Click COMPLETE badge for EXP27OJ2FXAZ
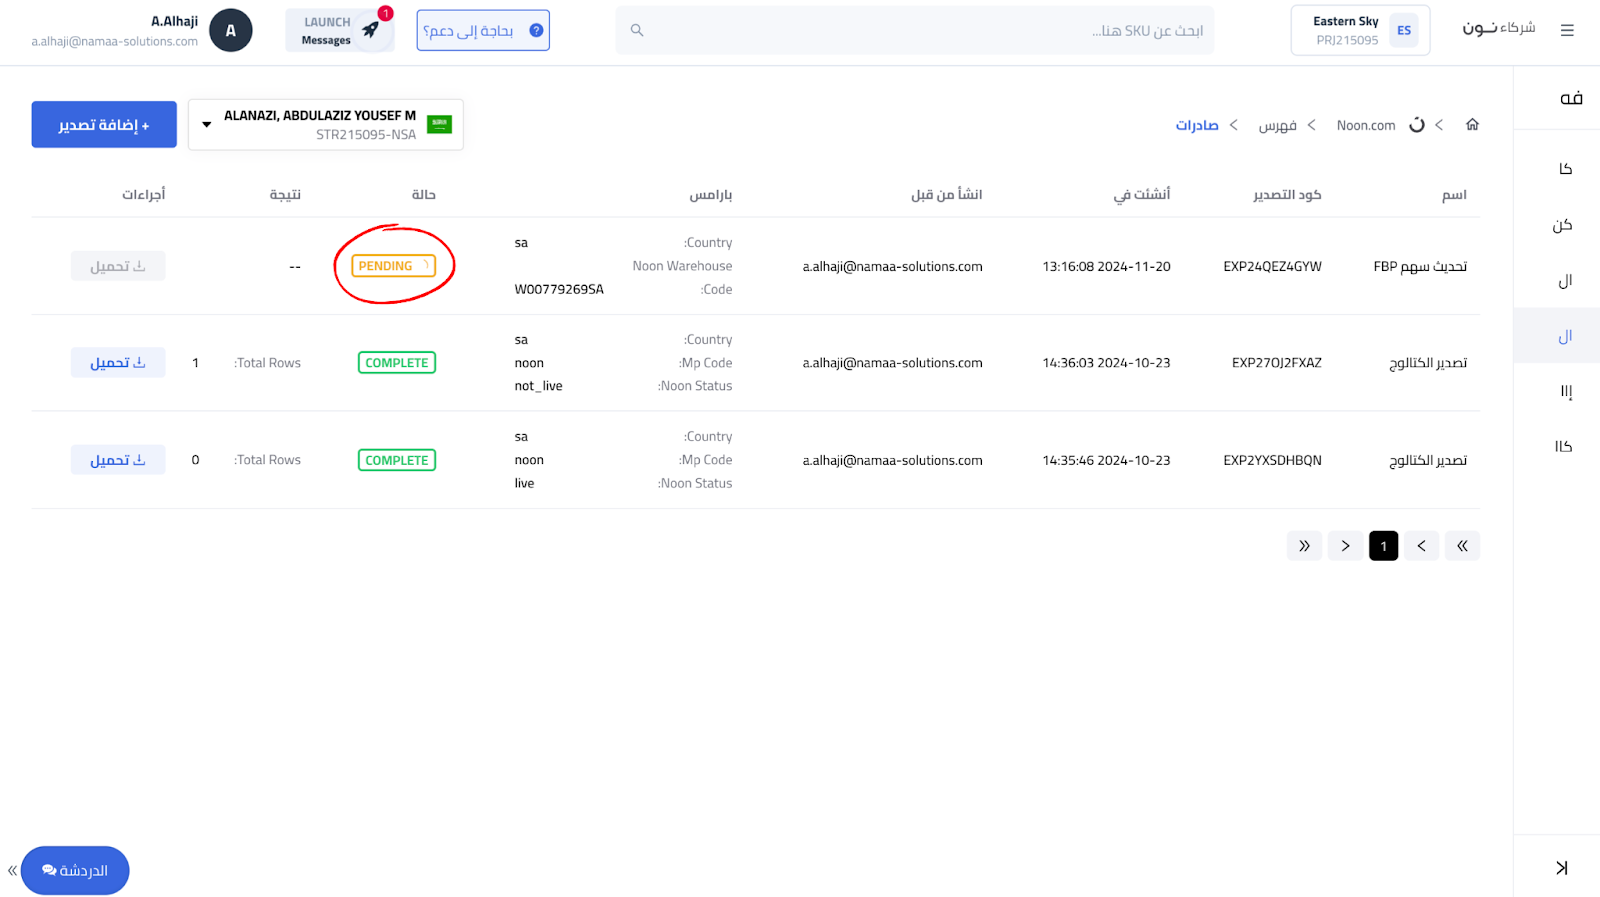 coord(397,363)
